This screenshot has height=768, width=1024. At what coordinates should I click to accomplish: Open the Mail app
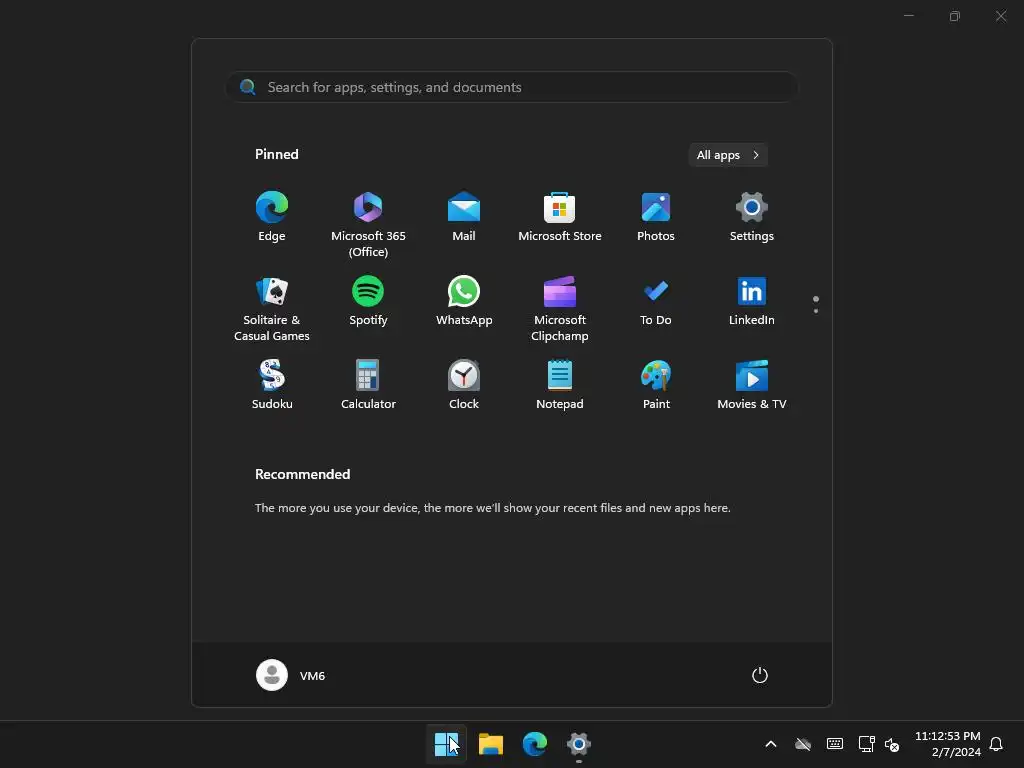pyautogui.click(x=464, y=217)
